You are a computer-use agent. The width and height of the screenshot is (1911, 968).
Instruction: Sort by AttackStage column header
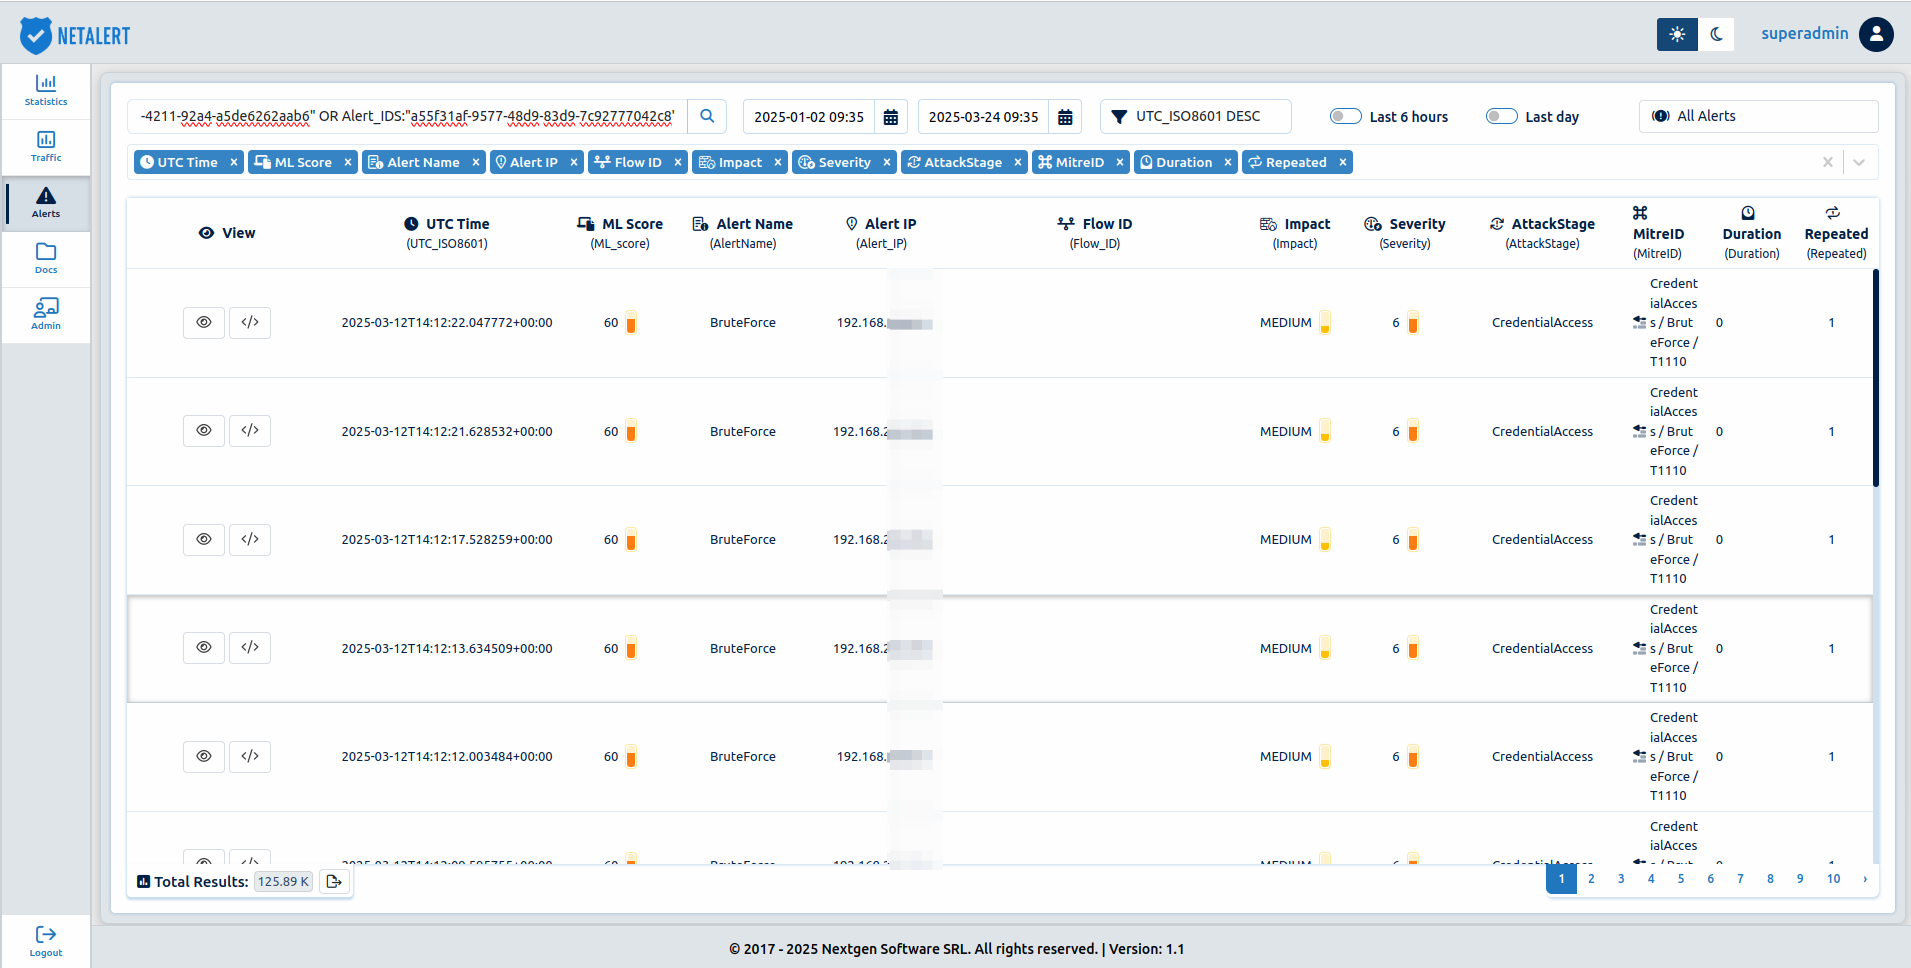tap(1543, 233)
